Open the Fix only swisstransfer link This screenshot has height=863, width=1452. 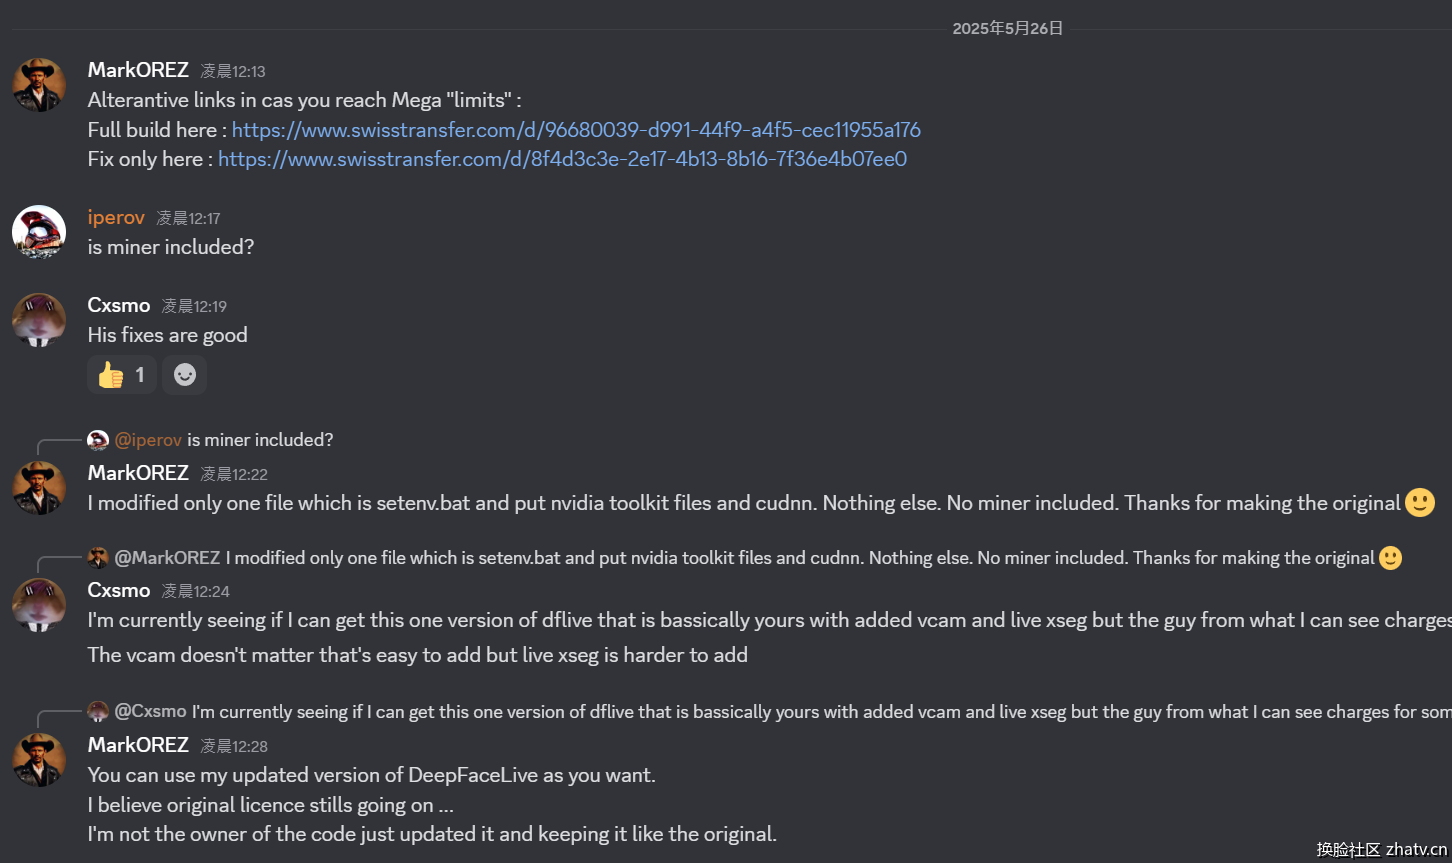(x=562, y=159)
